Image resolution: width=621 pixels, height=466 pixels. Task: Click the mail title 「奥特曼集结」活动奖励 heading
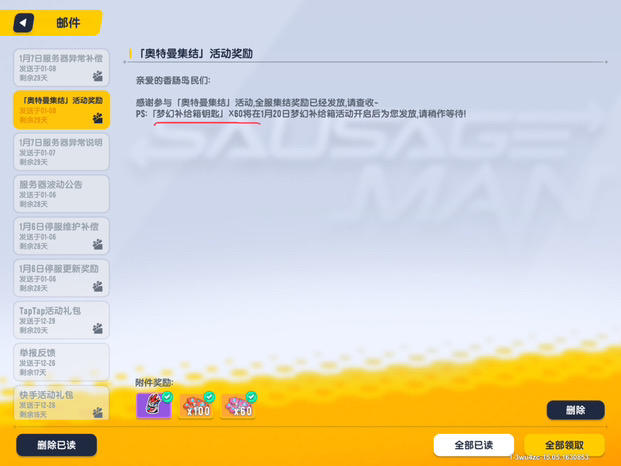[194, 53]
